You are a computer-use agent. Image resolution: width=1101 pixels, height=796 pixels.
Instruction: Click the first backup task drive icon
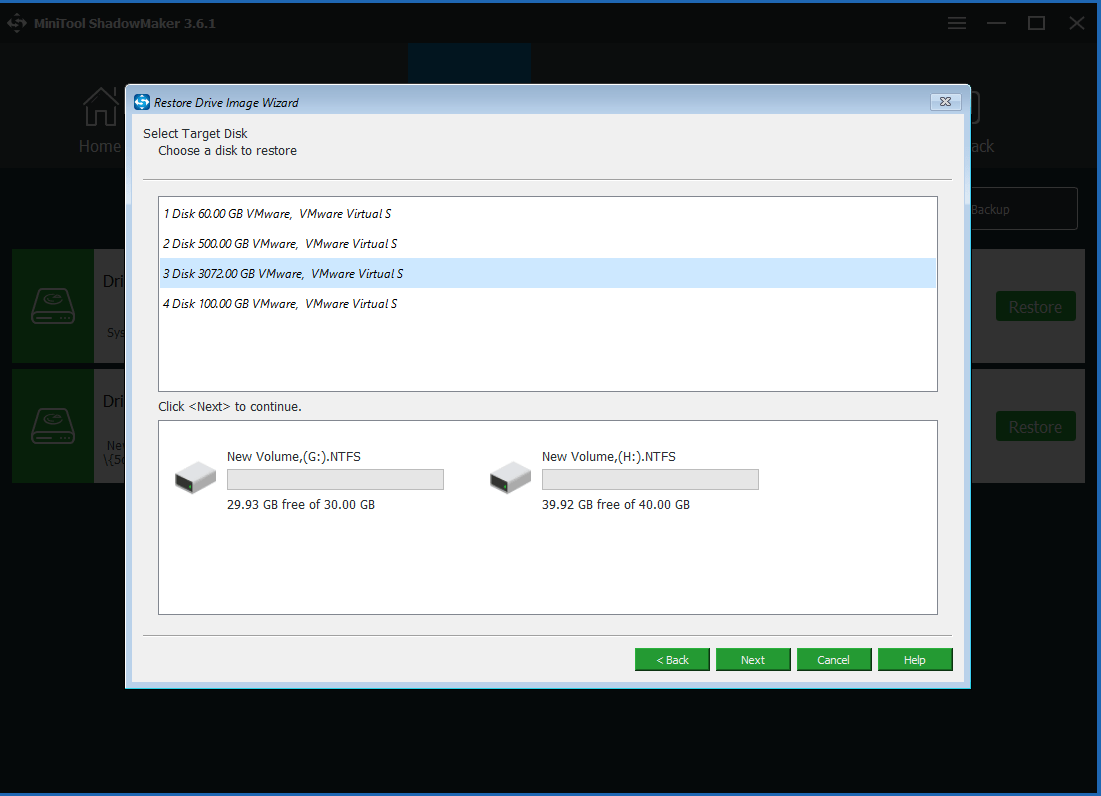53,306
